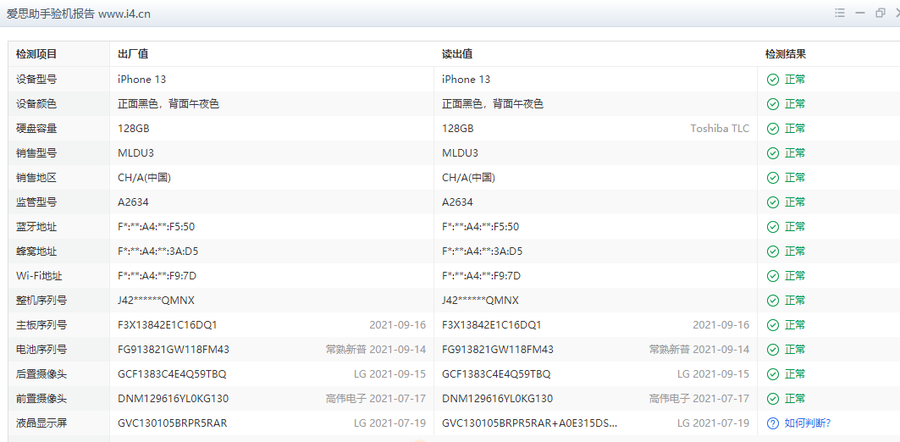Click read device model iPhone 13
Image resolution: width=900 pixels, height=442 pixels.
pos(466,79)
